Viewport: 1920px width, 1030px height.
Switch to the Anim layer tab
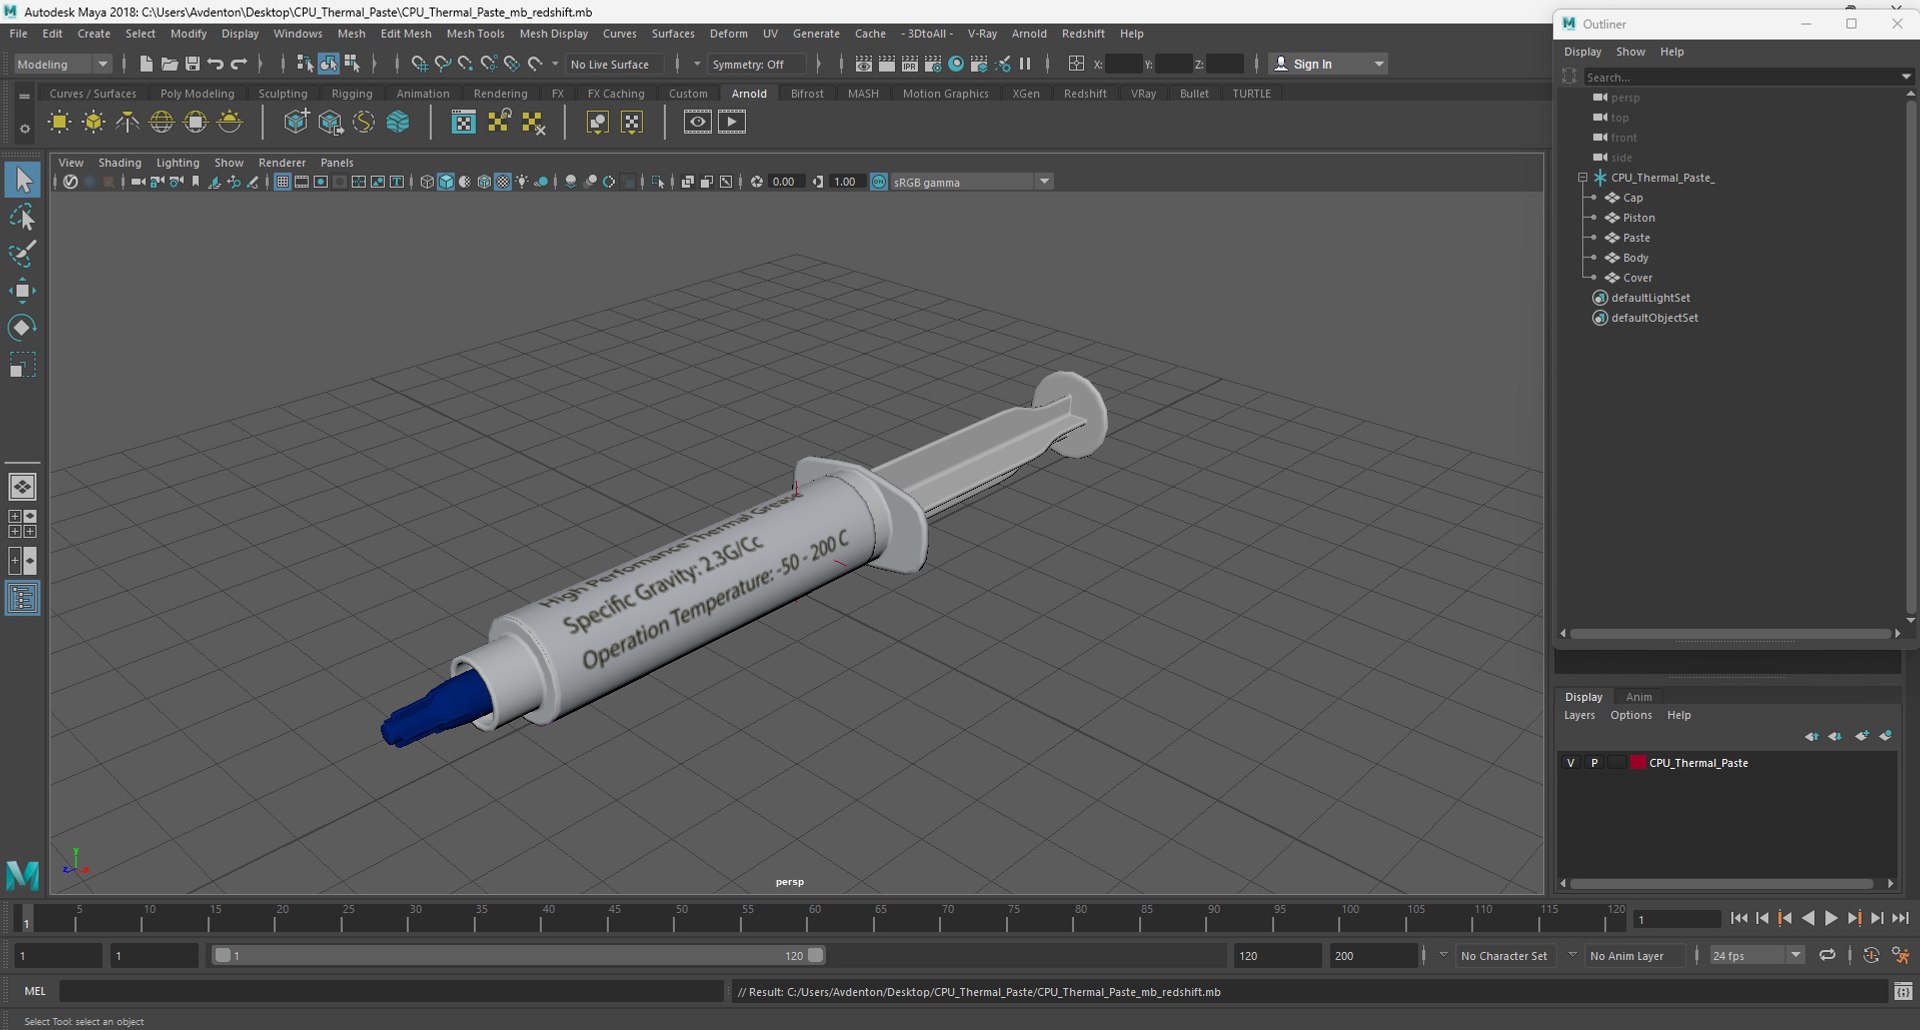coord(1638,697)
